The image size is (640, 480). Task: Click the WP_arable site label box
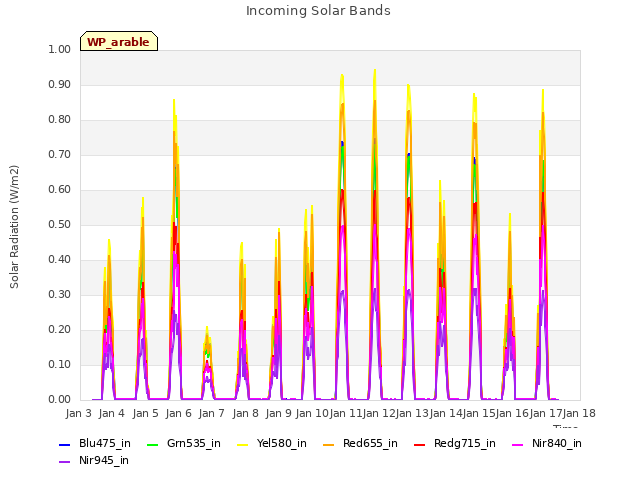tap(119, 41)
